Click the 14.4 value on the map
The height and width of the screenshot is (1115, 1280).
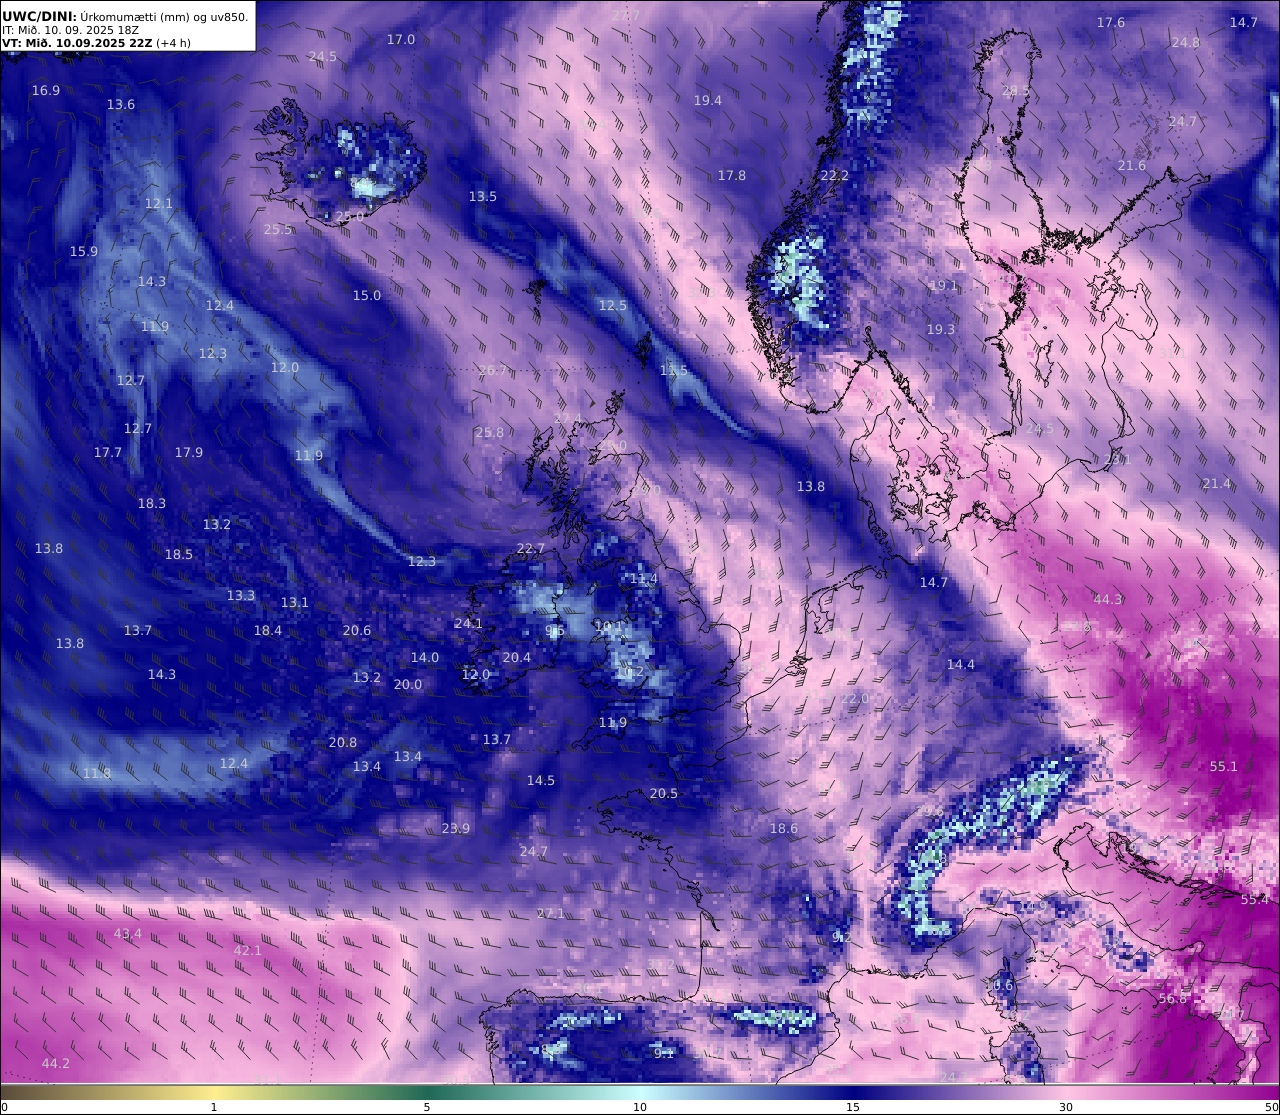pyautogui.click(x=961, y=665)
